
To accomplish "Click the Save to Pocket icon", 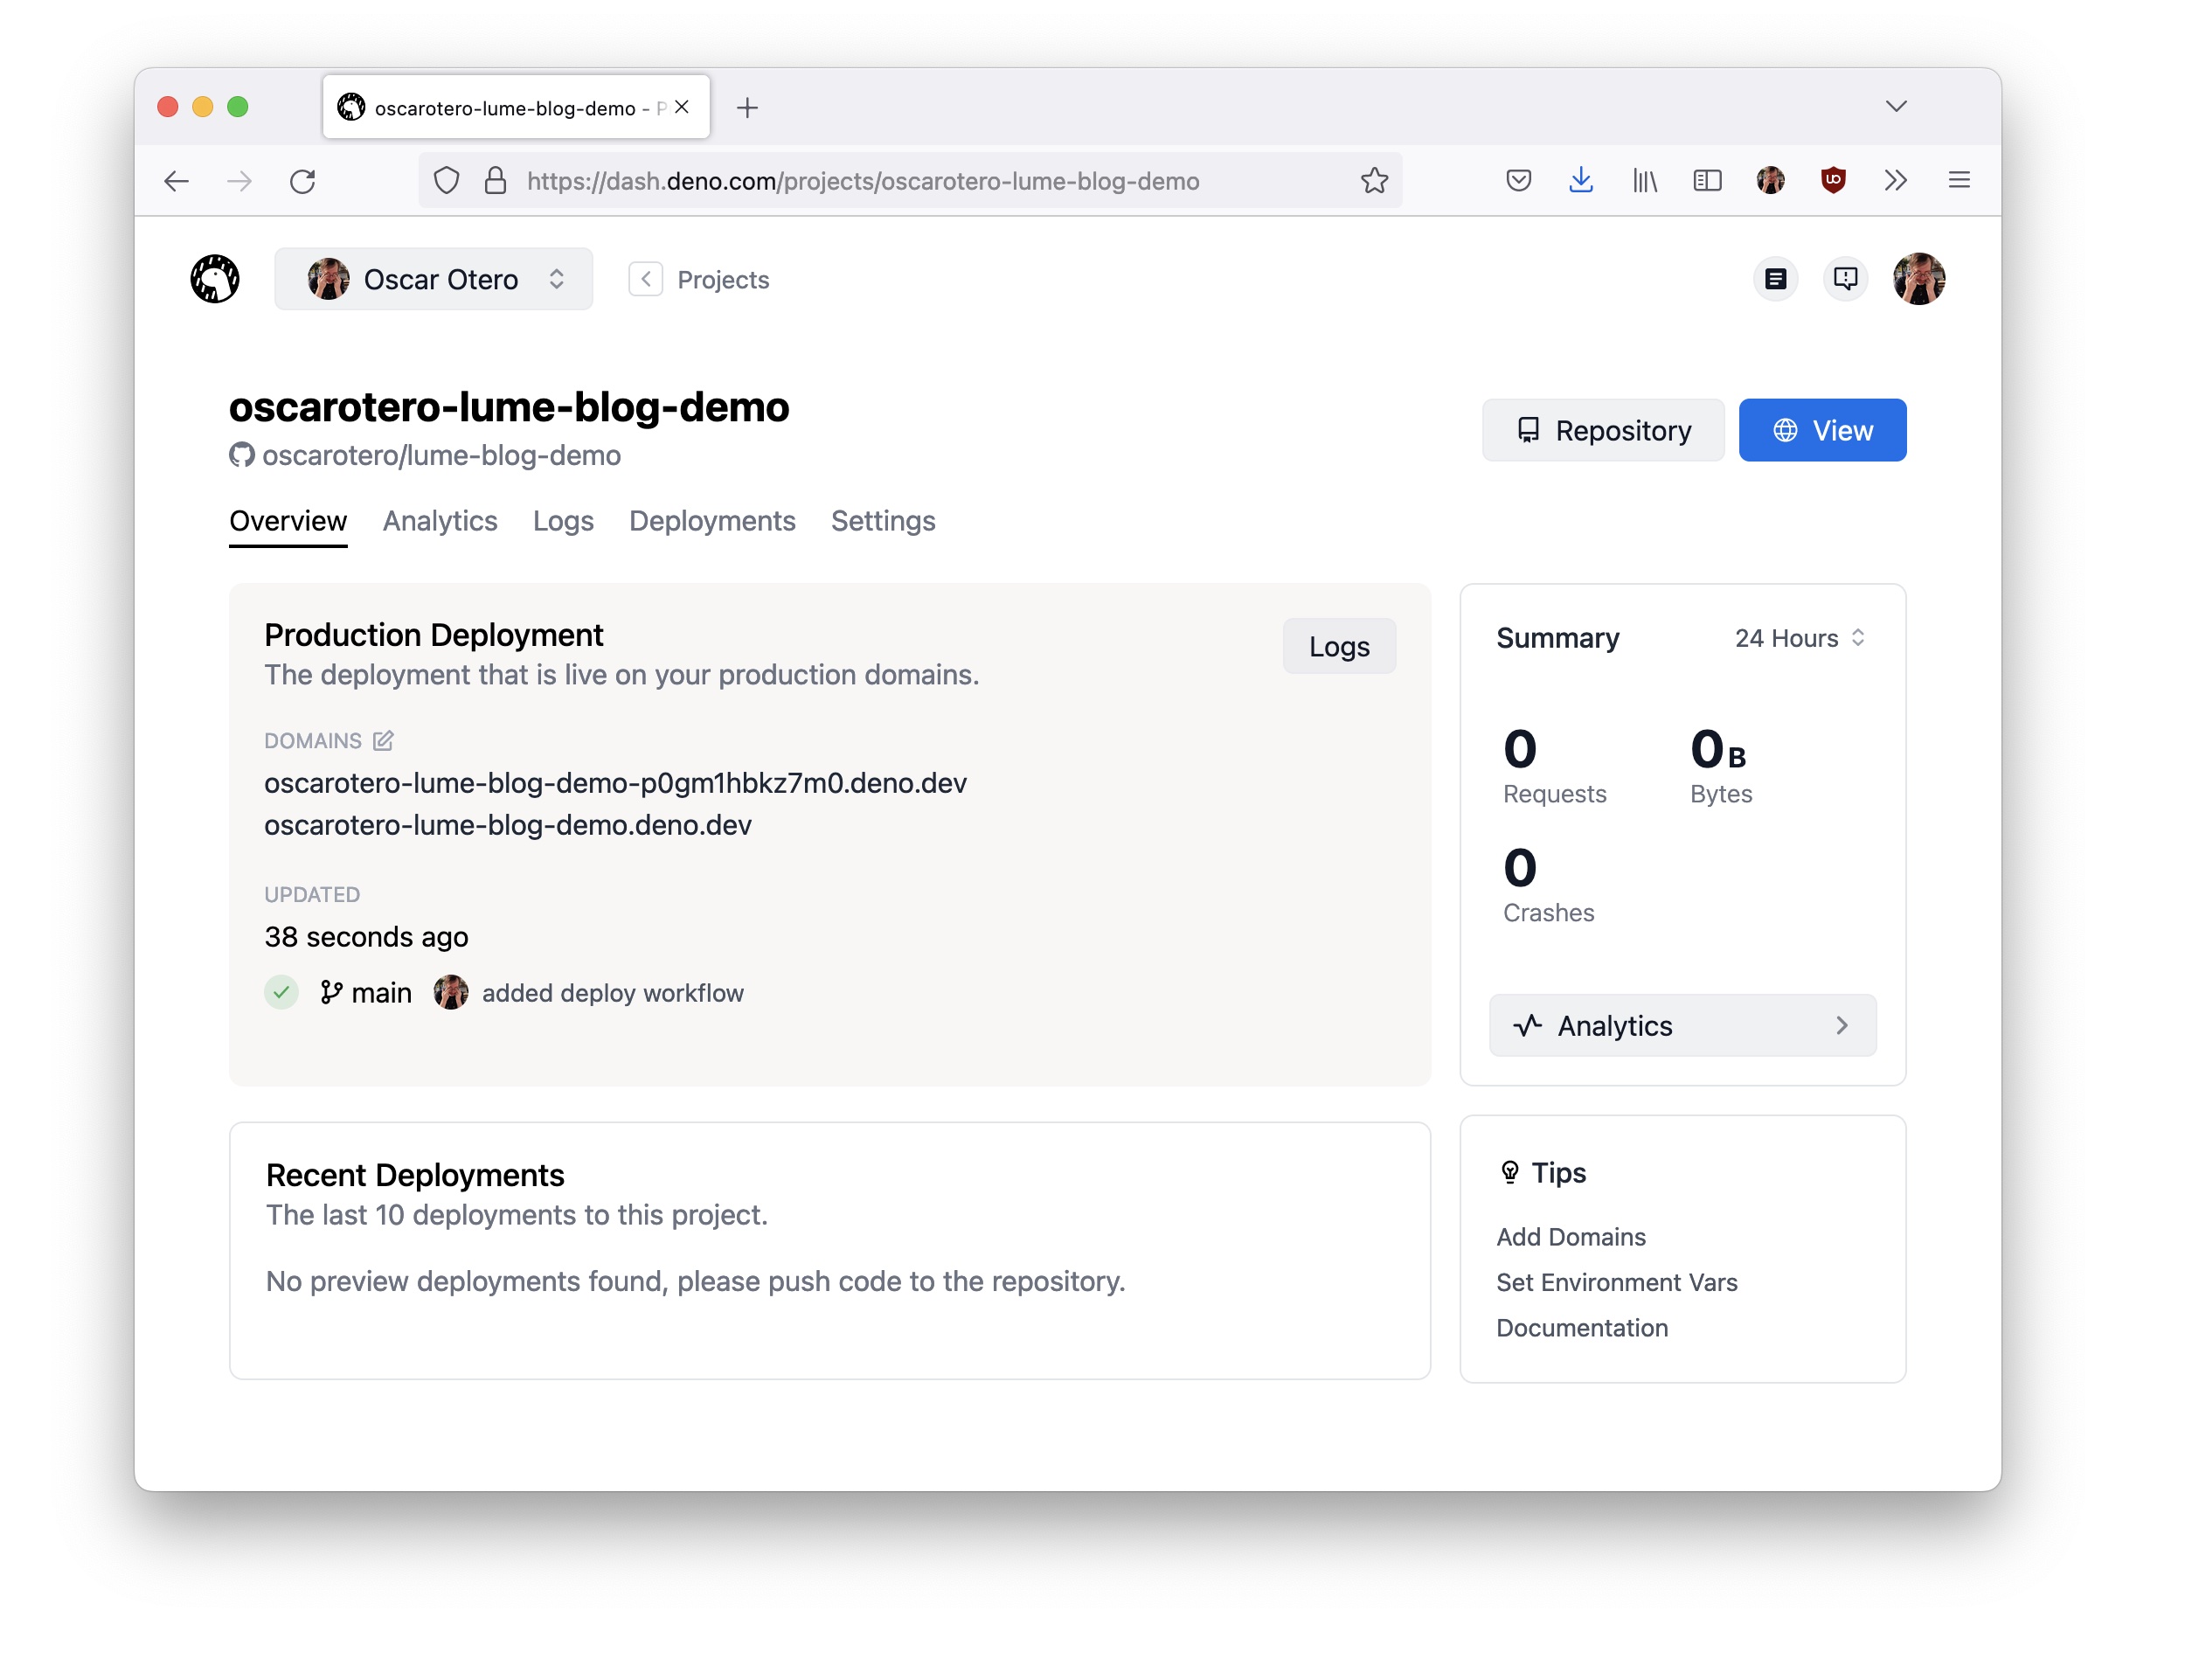I will click(x=1518, y=181).
